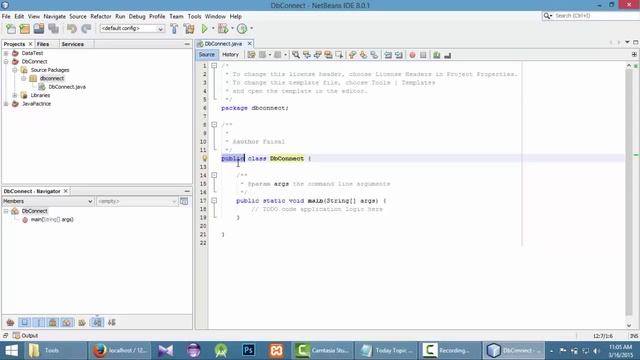Click the Last Edit icon in editor toolbar
This screenshot has width=640, height=360.
point(251,55)
